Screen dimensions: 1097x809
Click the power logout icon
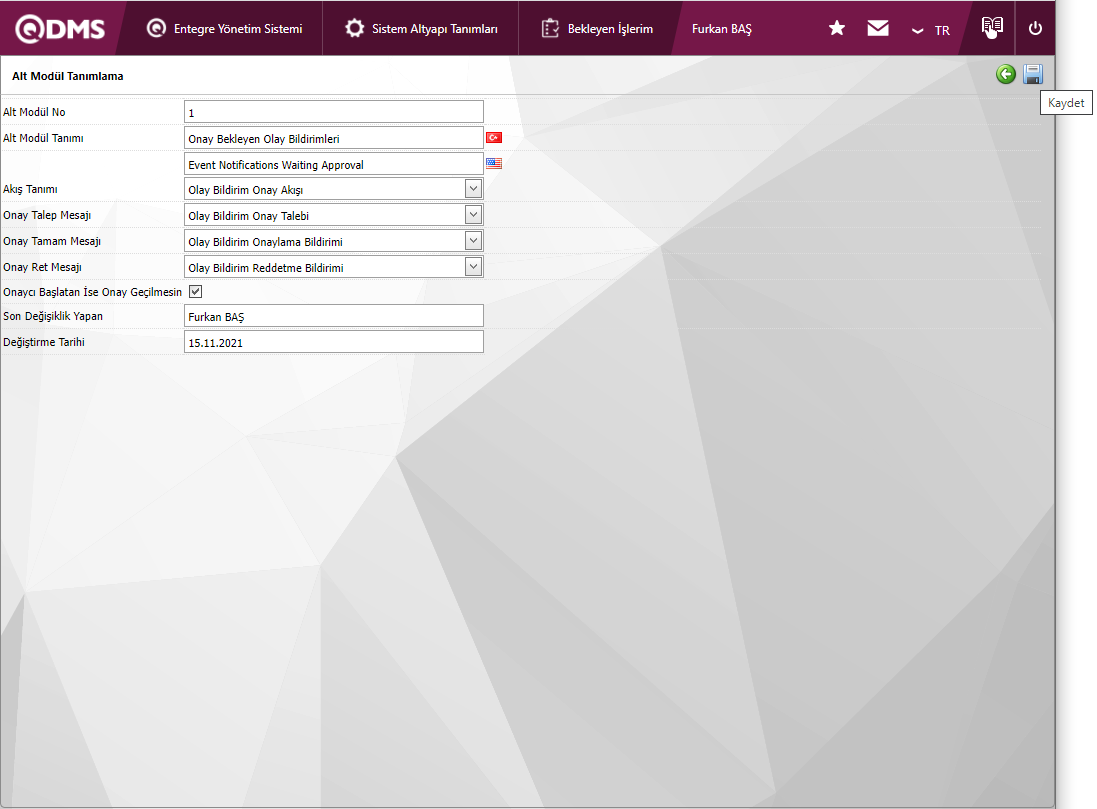click(1035, 28)
